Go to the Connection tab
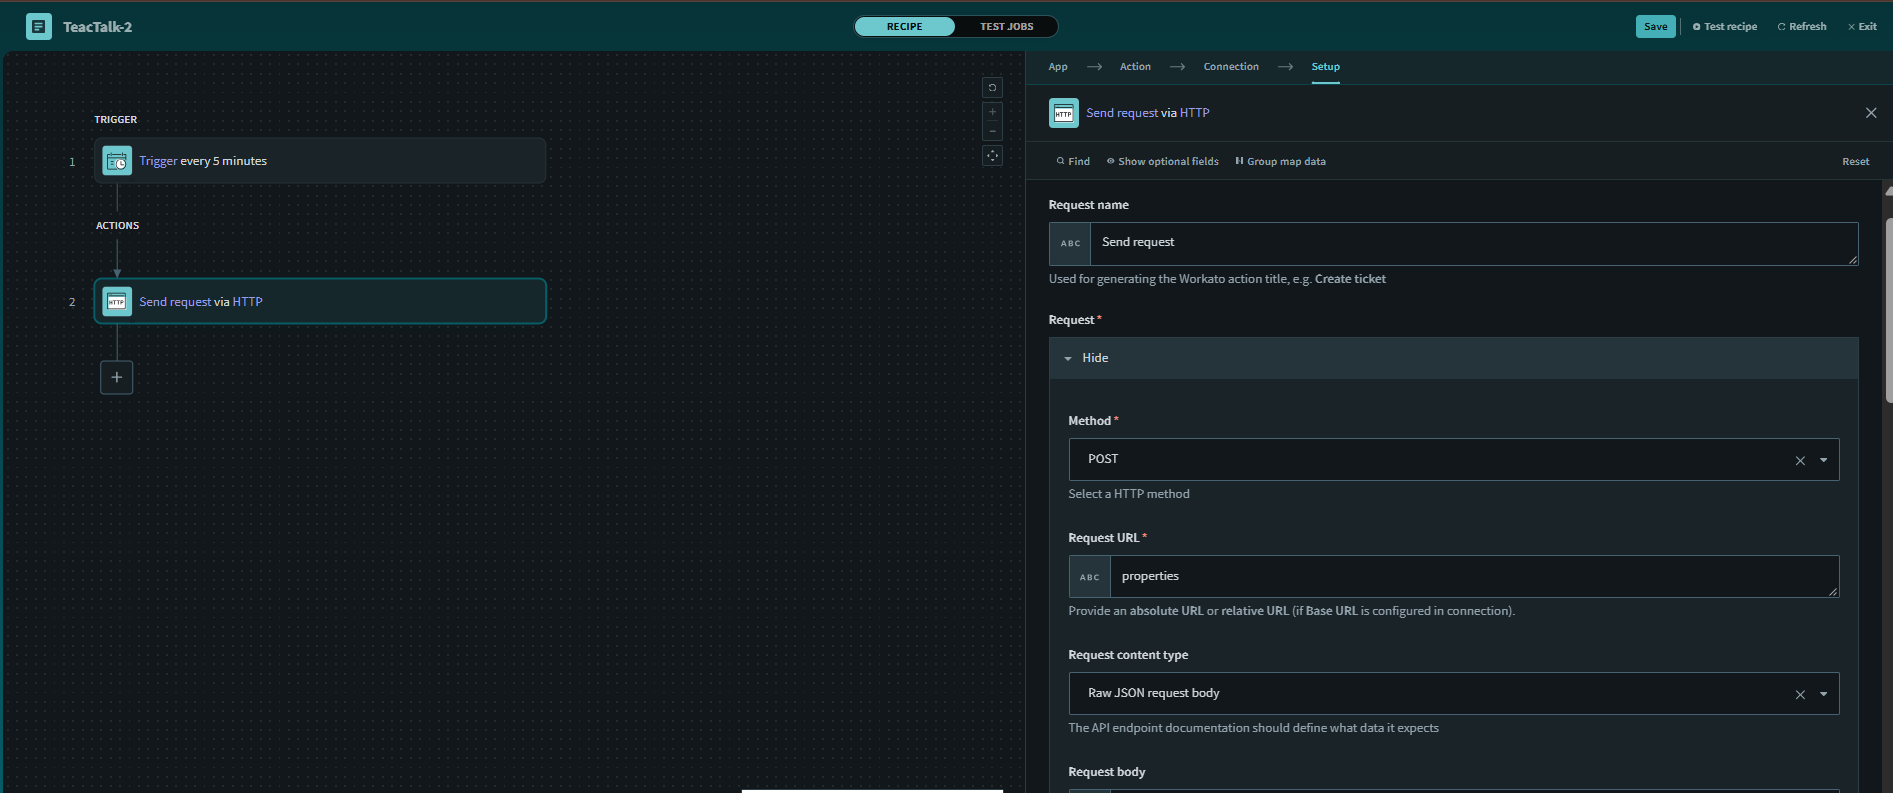The height and width of the screenshot is (793, 1893). [x=1230, y=67]
